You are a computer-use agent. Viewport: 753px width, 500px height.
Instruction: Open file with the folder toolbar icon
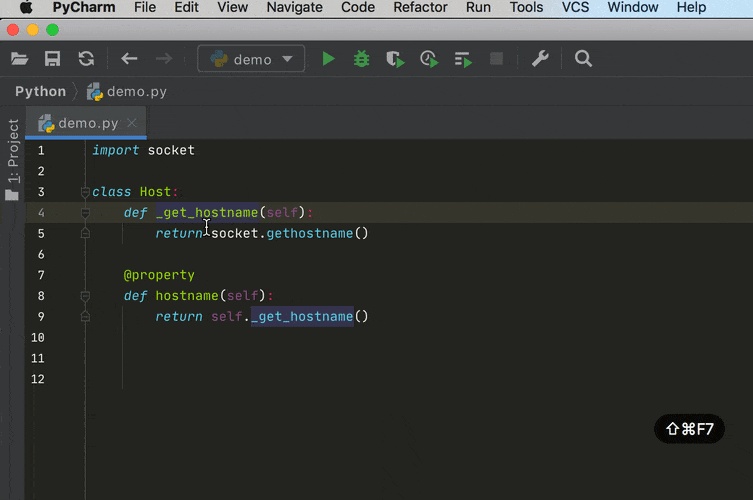pos(19,59)
